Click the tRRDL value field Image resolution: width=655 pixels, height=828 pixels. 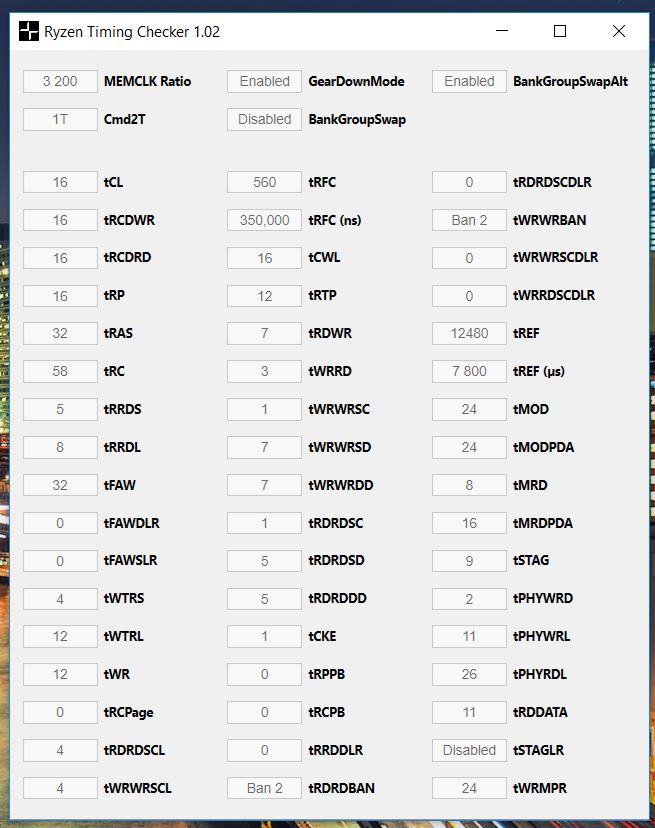(60, 447)
